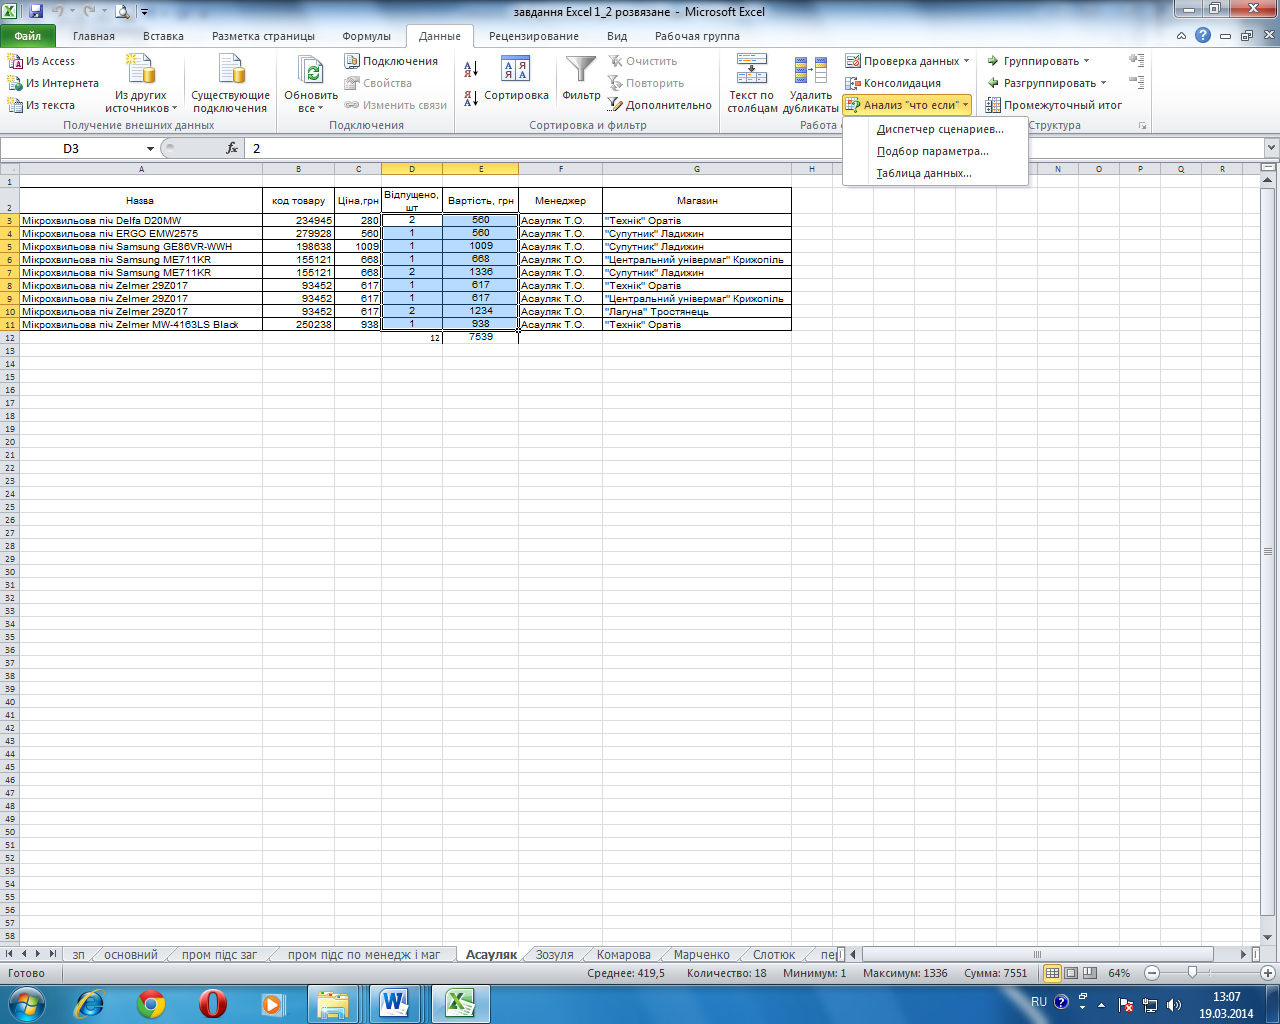
Task: Sort descending with the Я-А icon
Action: coord(471,98)
